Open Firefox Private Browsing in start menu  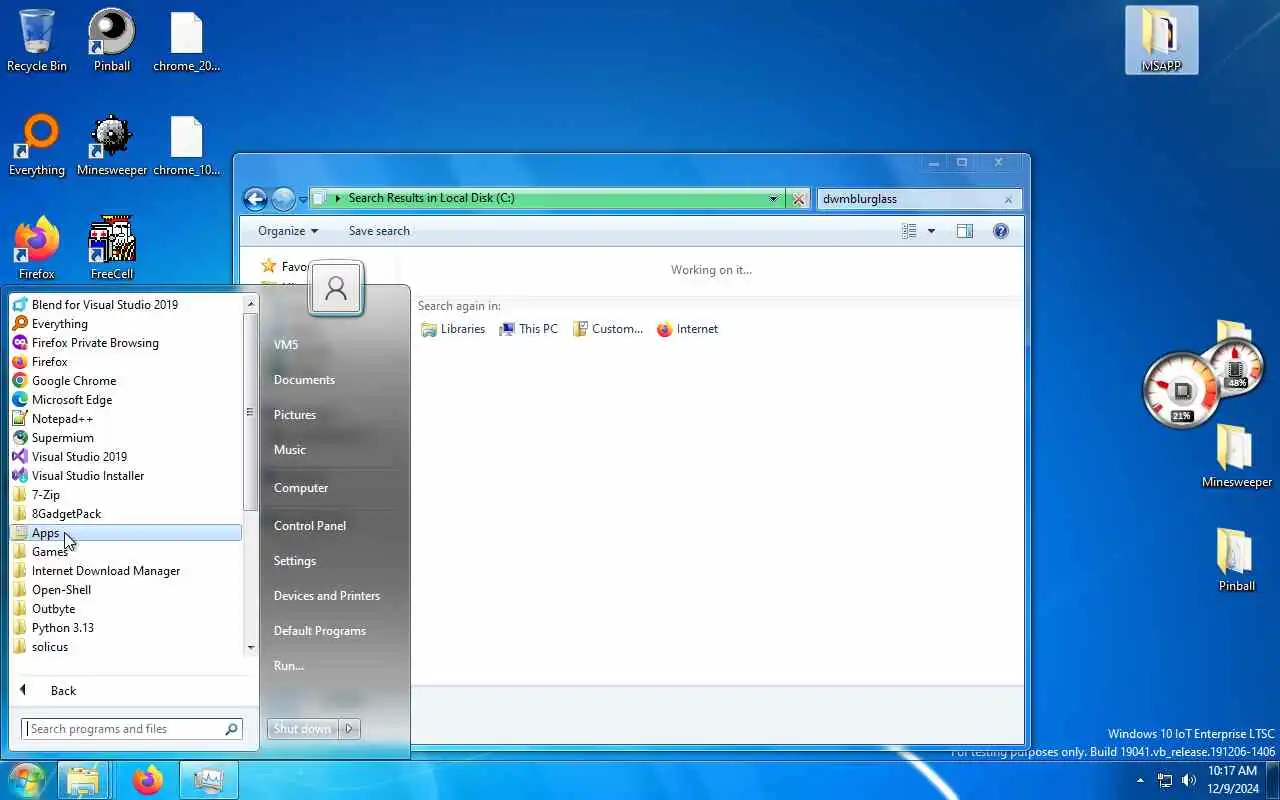pyautogui.click(x=126, y=343)
